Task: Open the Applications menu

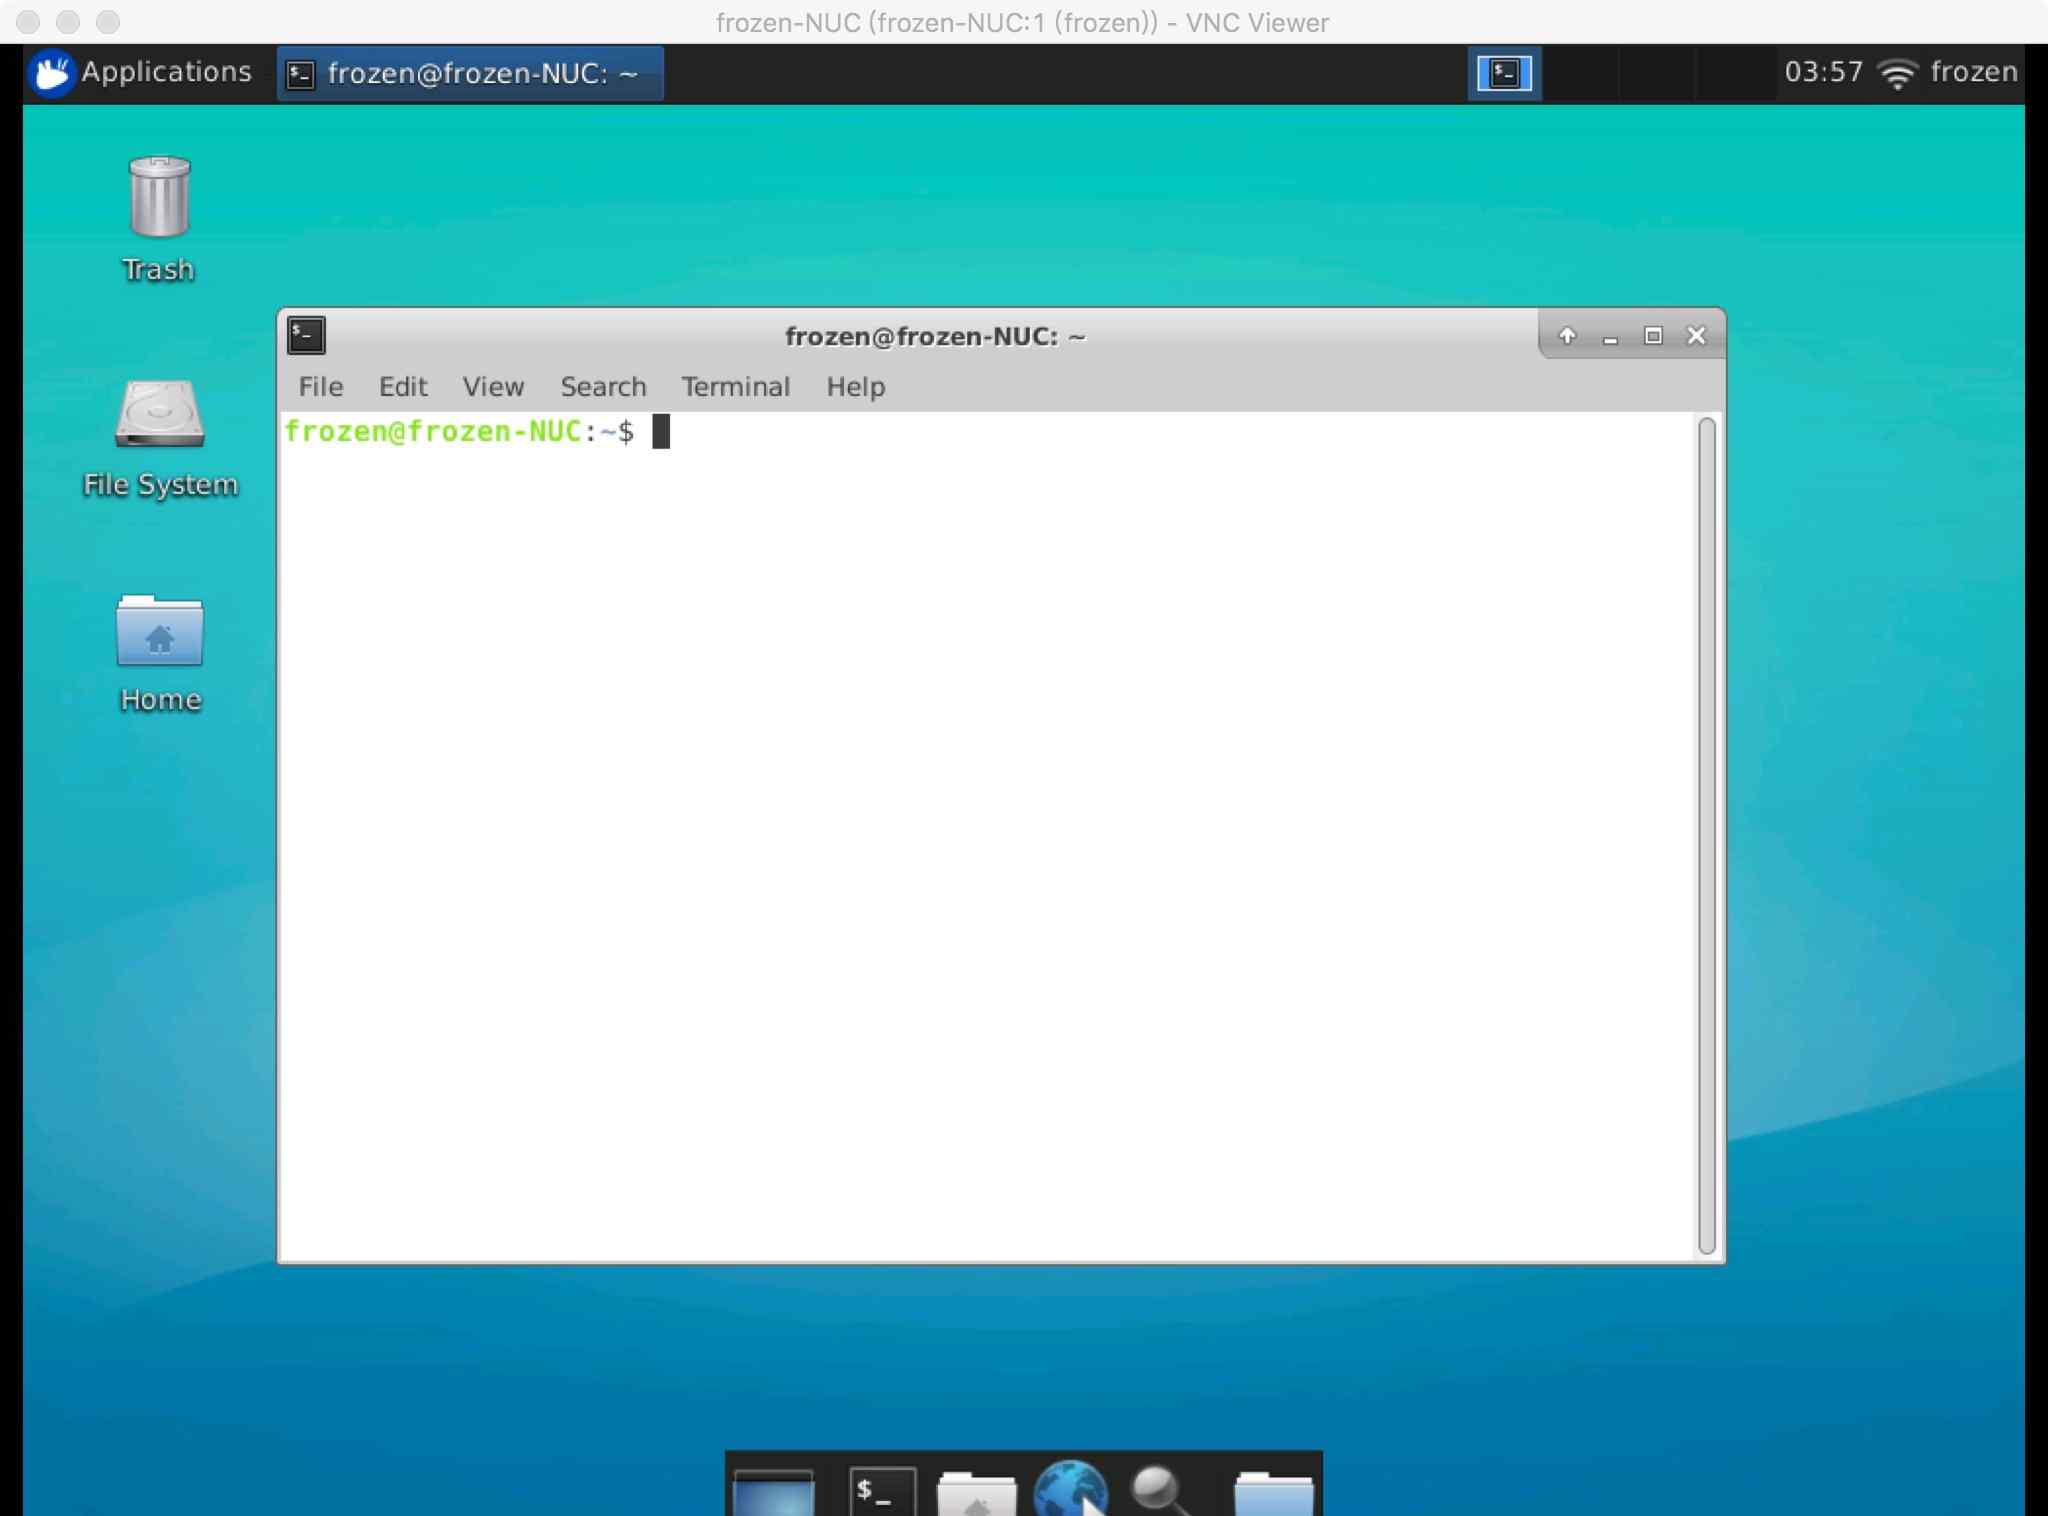Action: [141, 72]
